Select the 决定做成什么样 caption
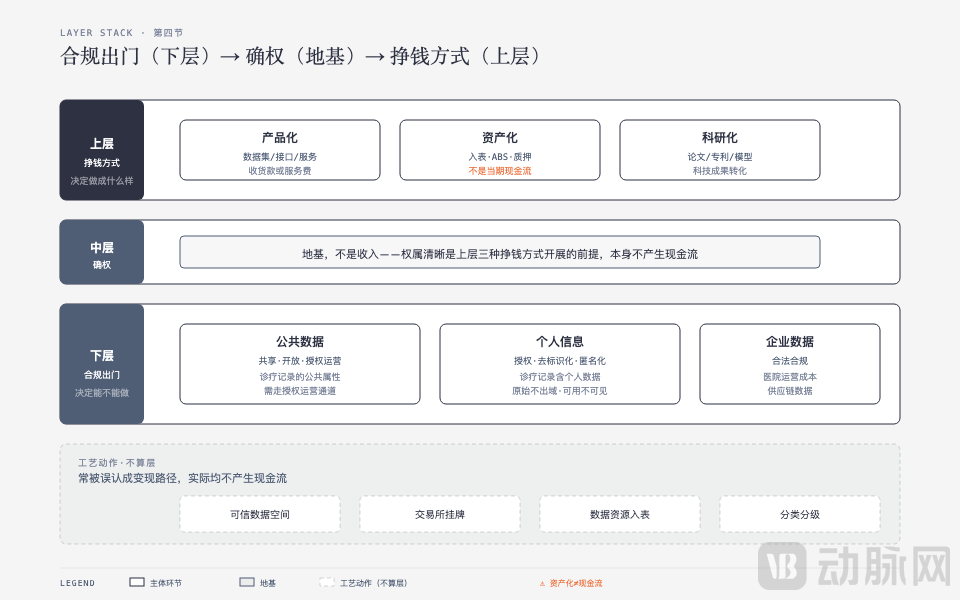Viewport: 960px width, 600px height. point(102,181)
